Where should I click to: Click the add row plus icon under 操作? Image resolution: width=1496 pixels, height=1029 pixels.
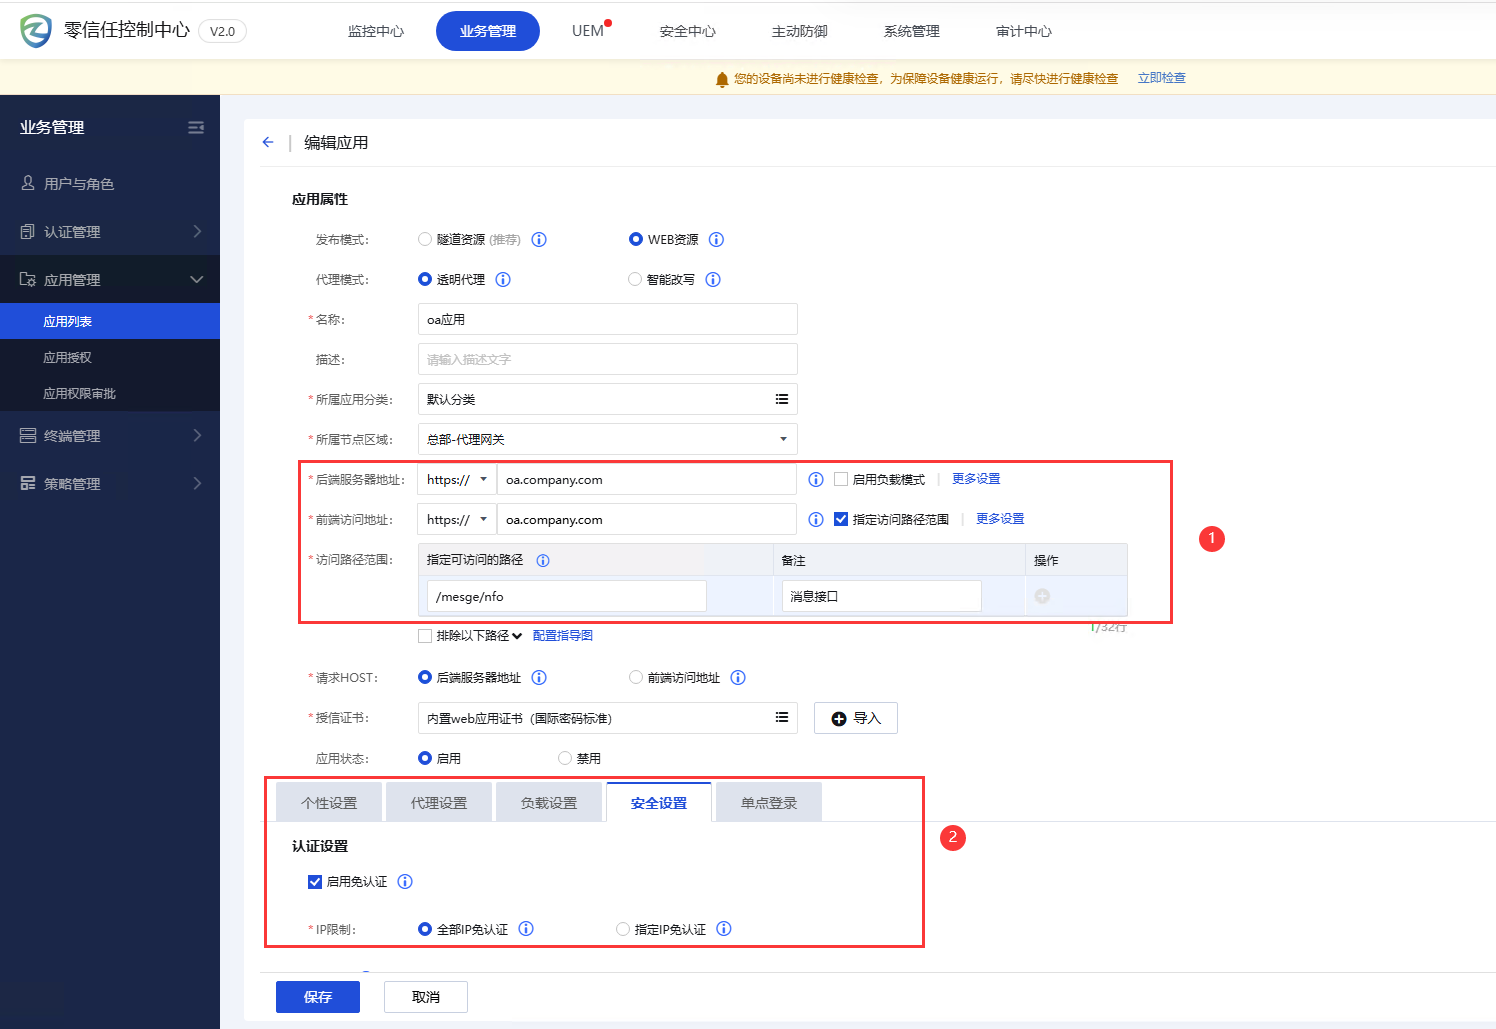click(1042, 596)
